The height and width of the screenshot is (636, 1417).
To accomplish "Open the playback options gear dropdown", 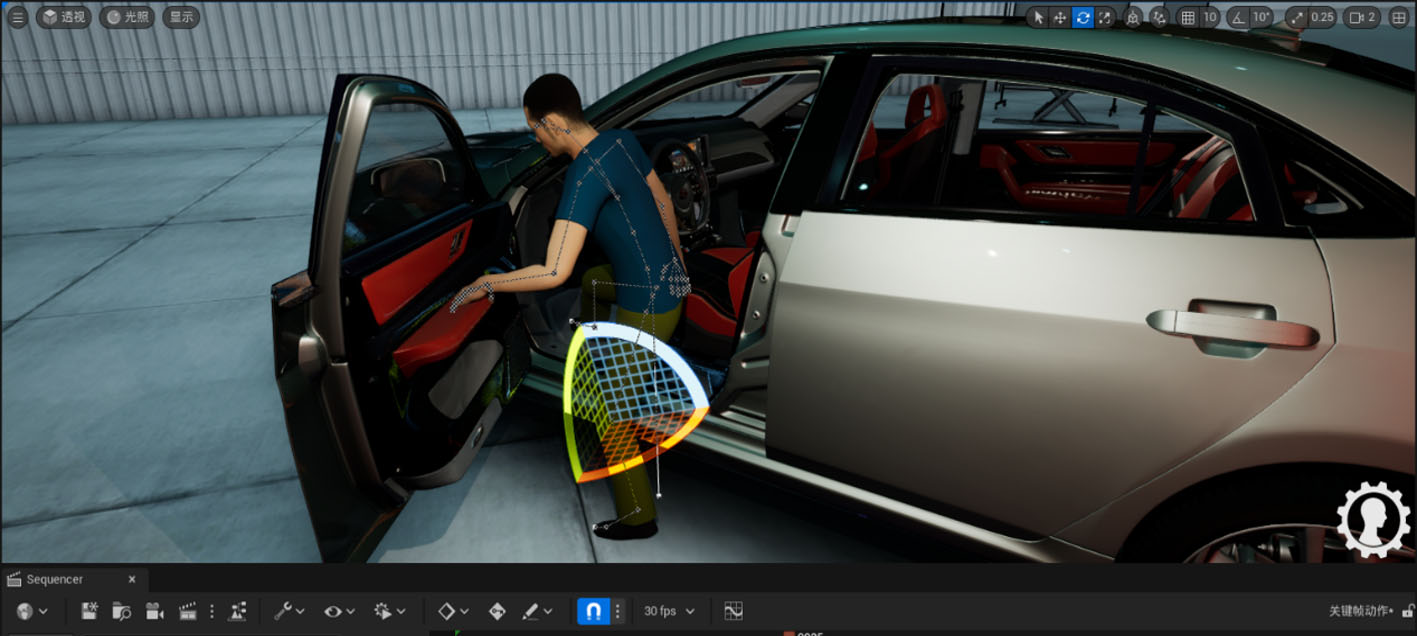I will click(390, 611).
